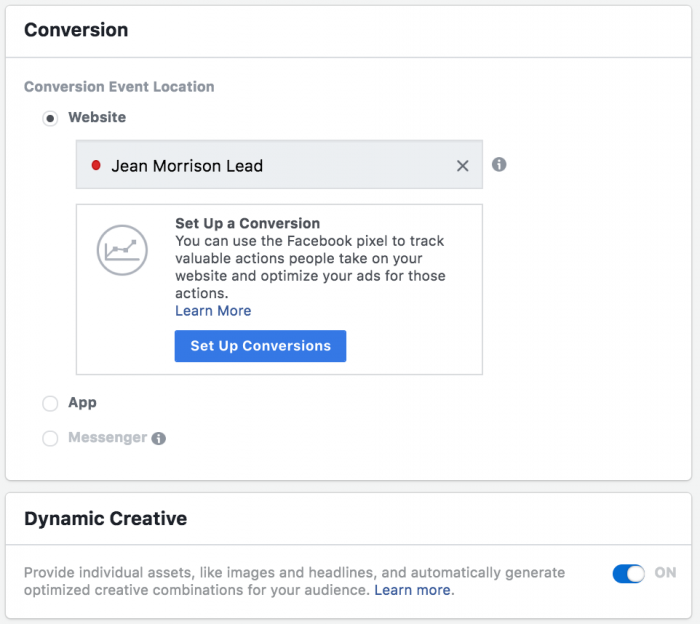Open the Jean Morrison Lead pixel field
This screenshot has width=700, height=624.
[x=279, y=165]
